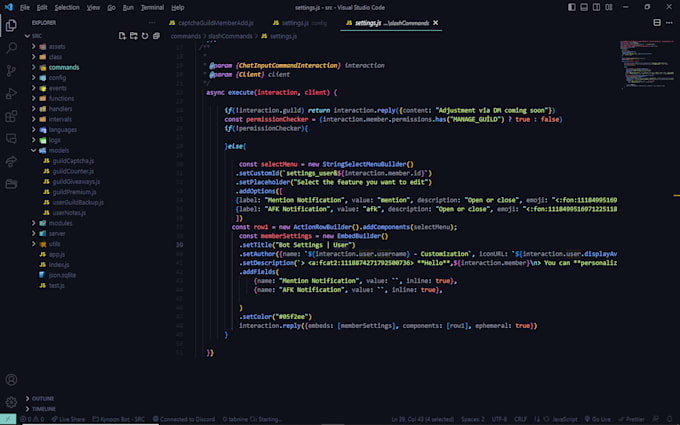Open the Extensions view
680x425 pixels.
coord(11,116)
